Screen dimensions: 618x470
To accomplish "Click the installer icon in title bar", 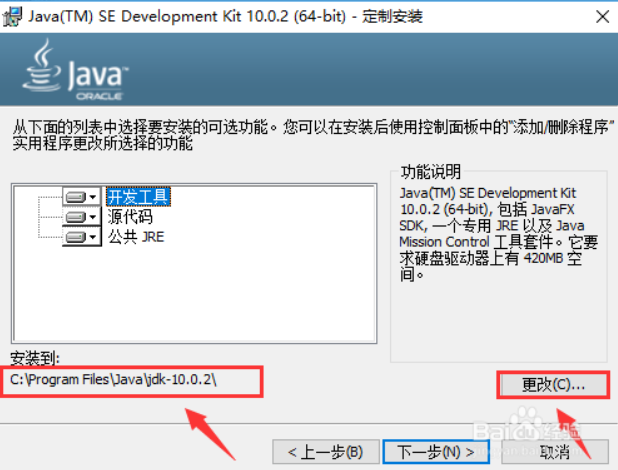I will (12, 17).
